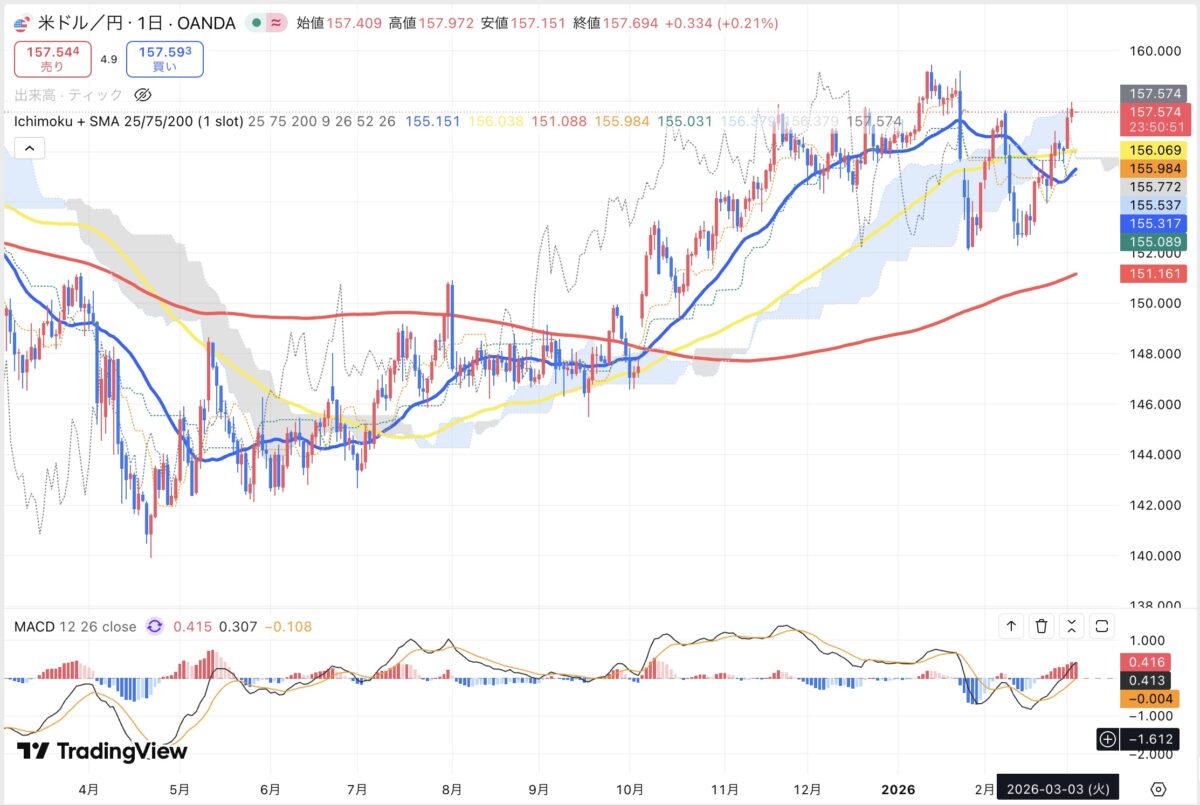Screen dimensions: 1200x805
Task: Toggle visibility eye for 出来高・ティック
Action: click(142, 95)
